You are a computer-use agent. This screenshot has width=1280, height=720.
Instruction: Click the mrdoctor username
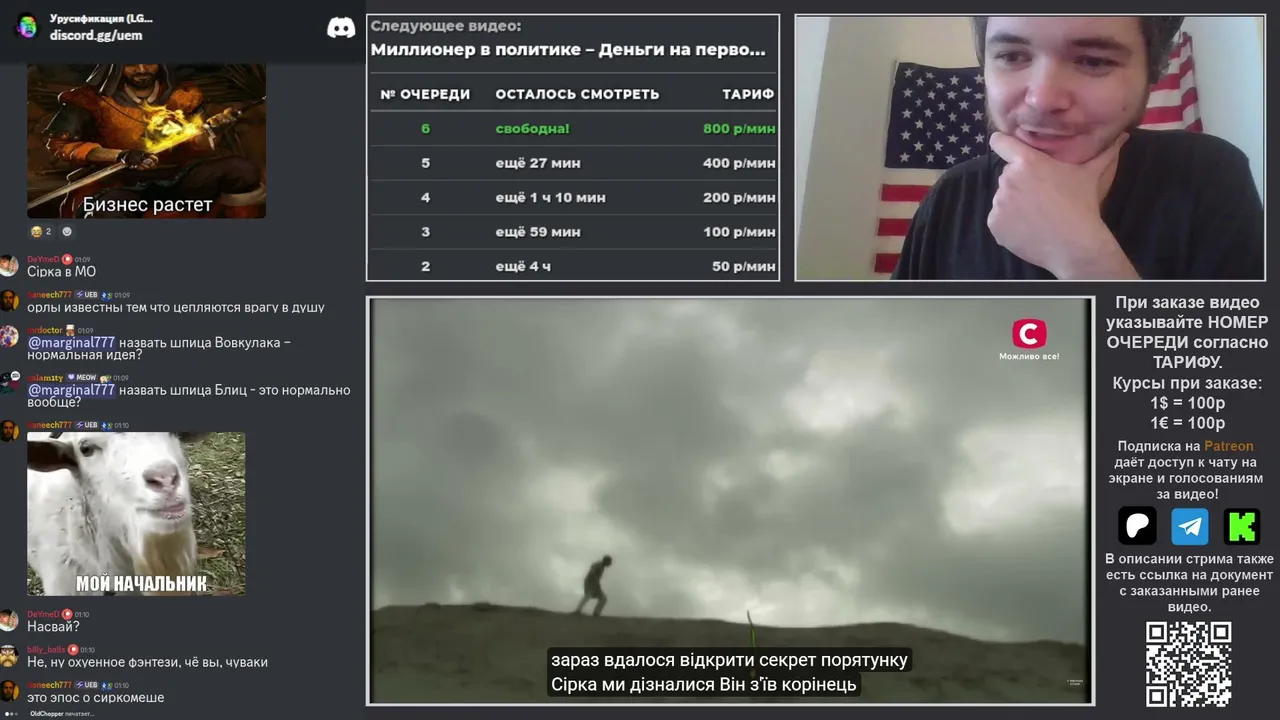(45, 330)
